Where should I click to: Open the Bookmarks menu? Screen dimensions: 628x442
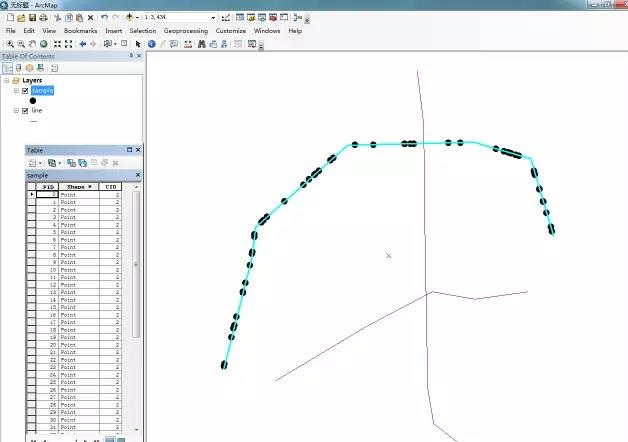coord(80,31)
